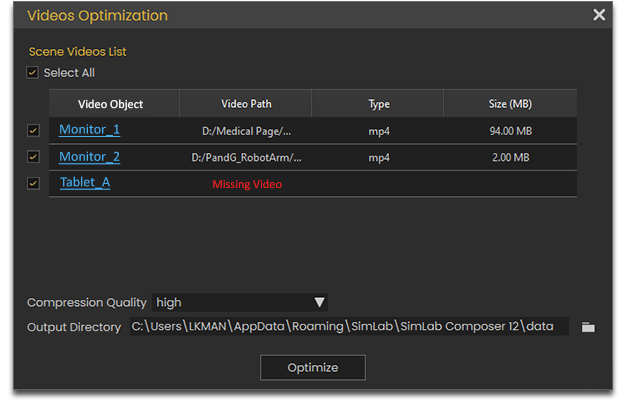Close the Videos Optimization dialog

click(599, 15)
